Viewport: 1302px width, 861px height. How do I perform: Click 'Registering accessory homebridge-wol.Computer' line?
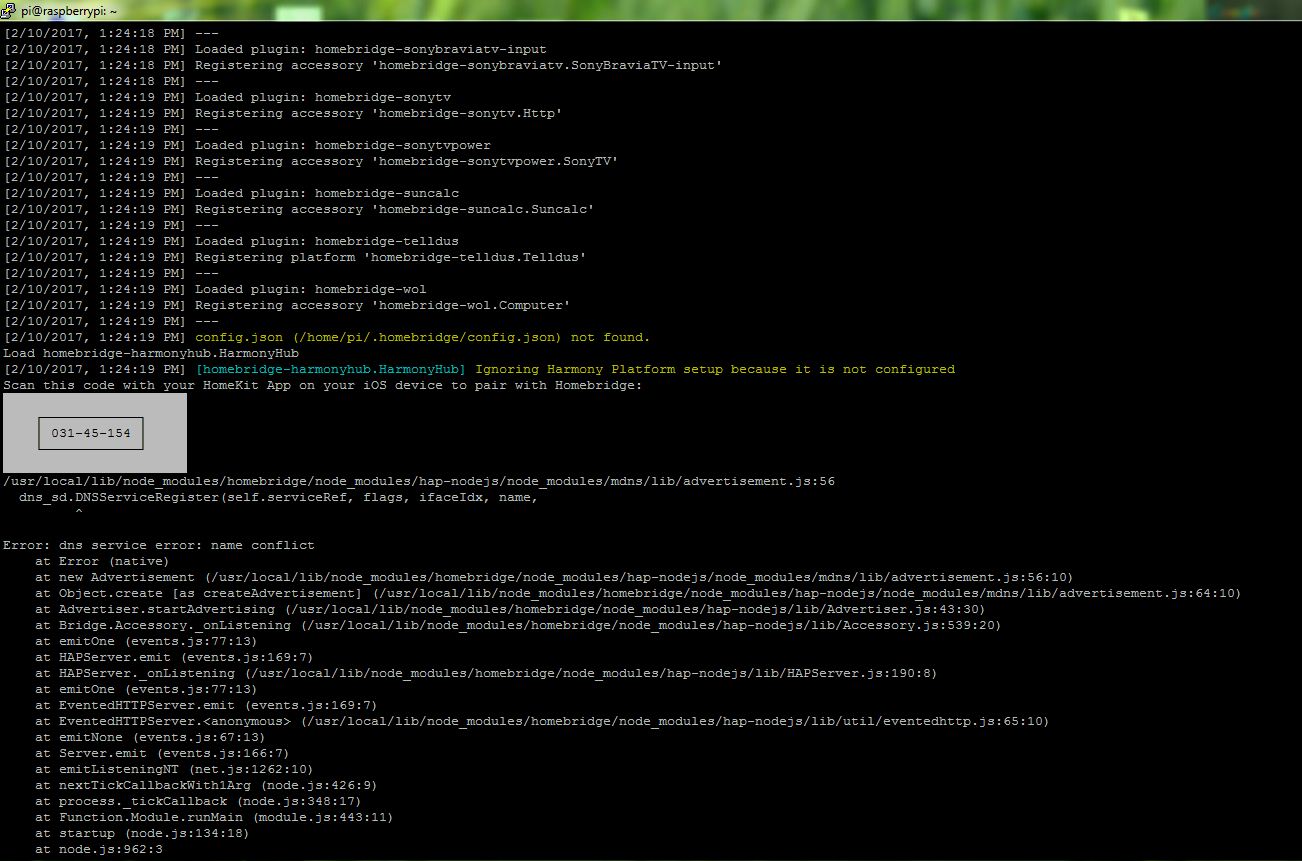(386, 305)
